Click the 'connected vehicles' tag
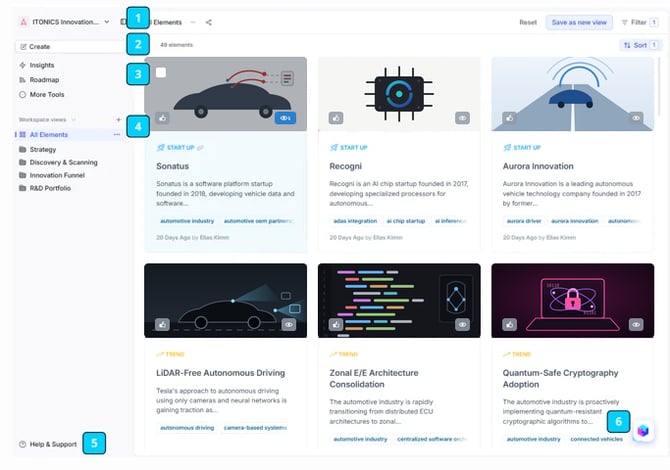 tap(597, 439)
